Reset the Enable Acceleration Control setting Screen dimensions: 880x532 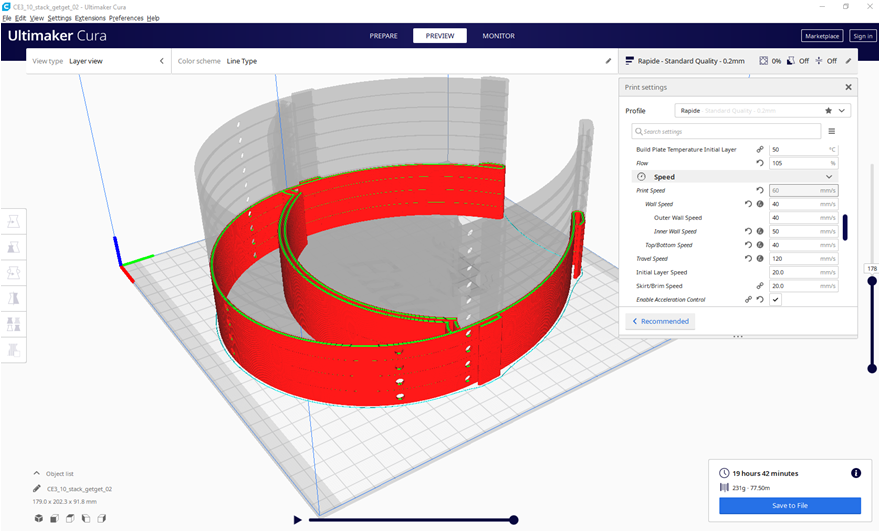760,299
